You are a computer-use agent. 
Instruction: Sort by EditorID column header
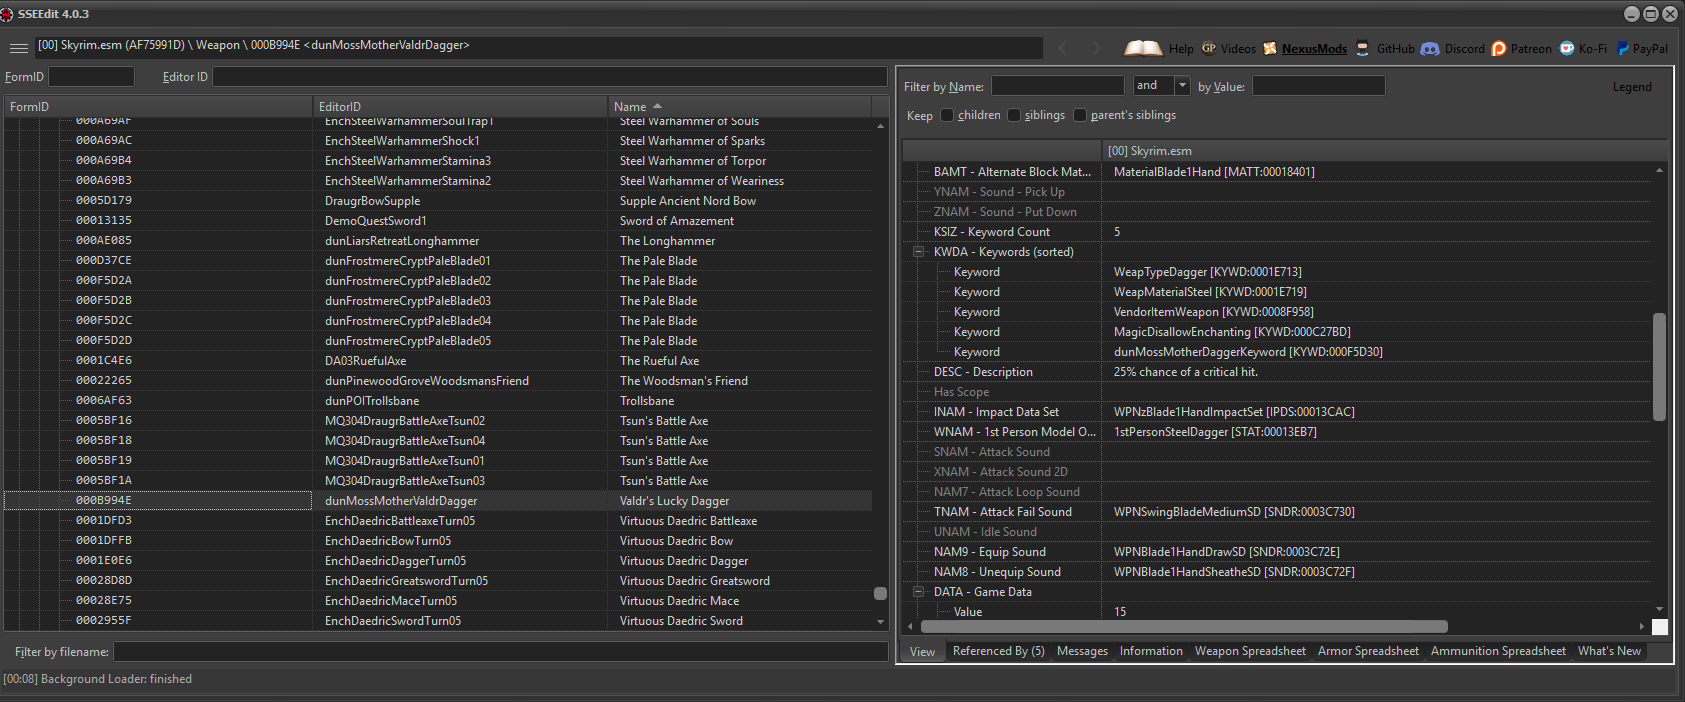460,107
